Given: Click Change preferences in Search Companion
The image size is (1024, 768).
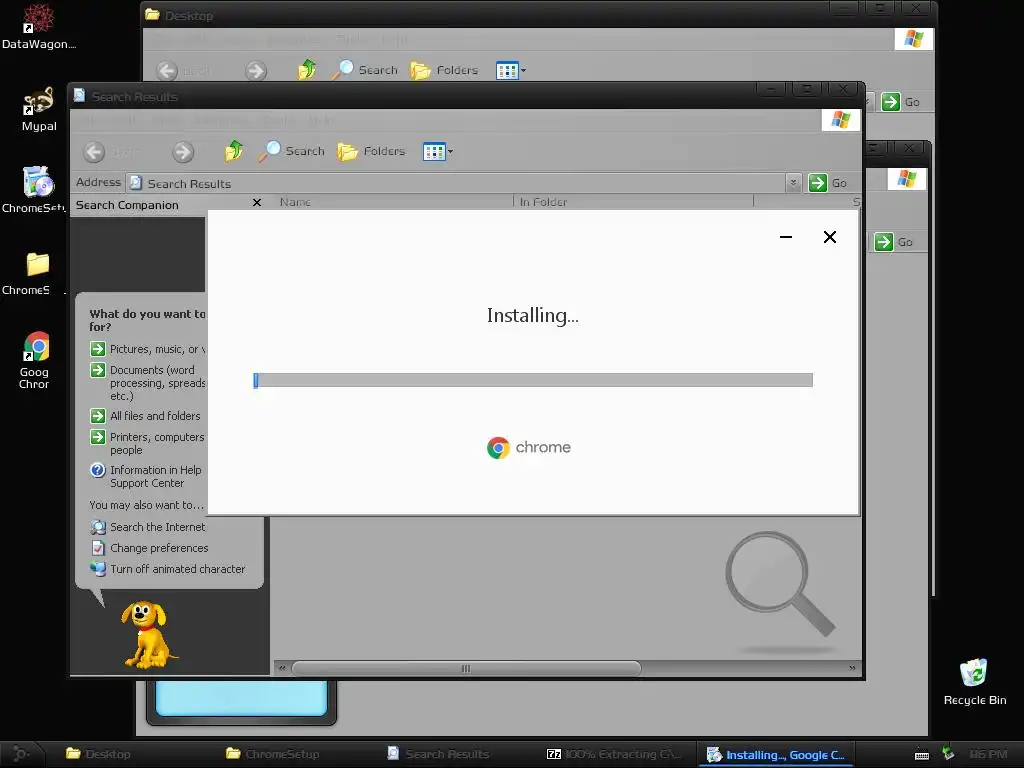Looking at the screenshot, I should (x=150, y=548).
